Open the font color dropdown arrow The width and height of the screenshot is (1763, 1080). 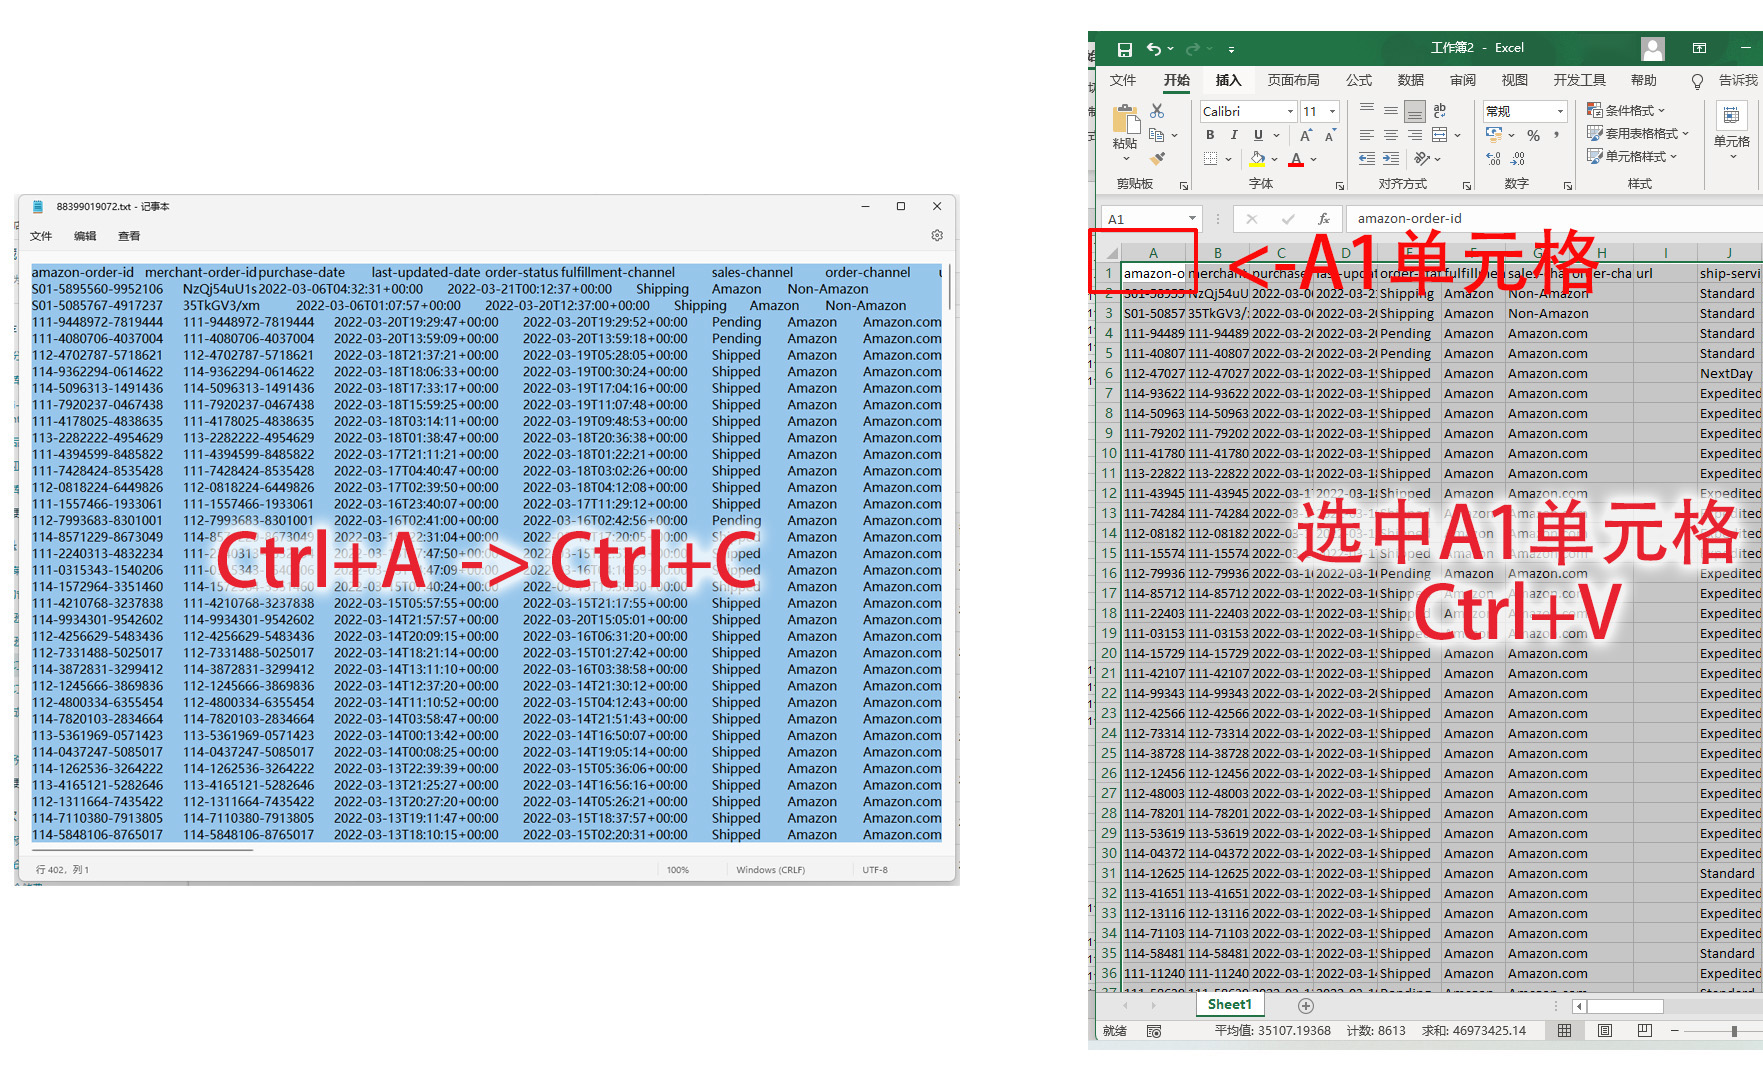click(x=1313, y=159)
